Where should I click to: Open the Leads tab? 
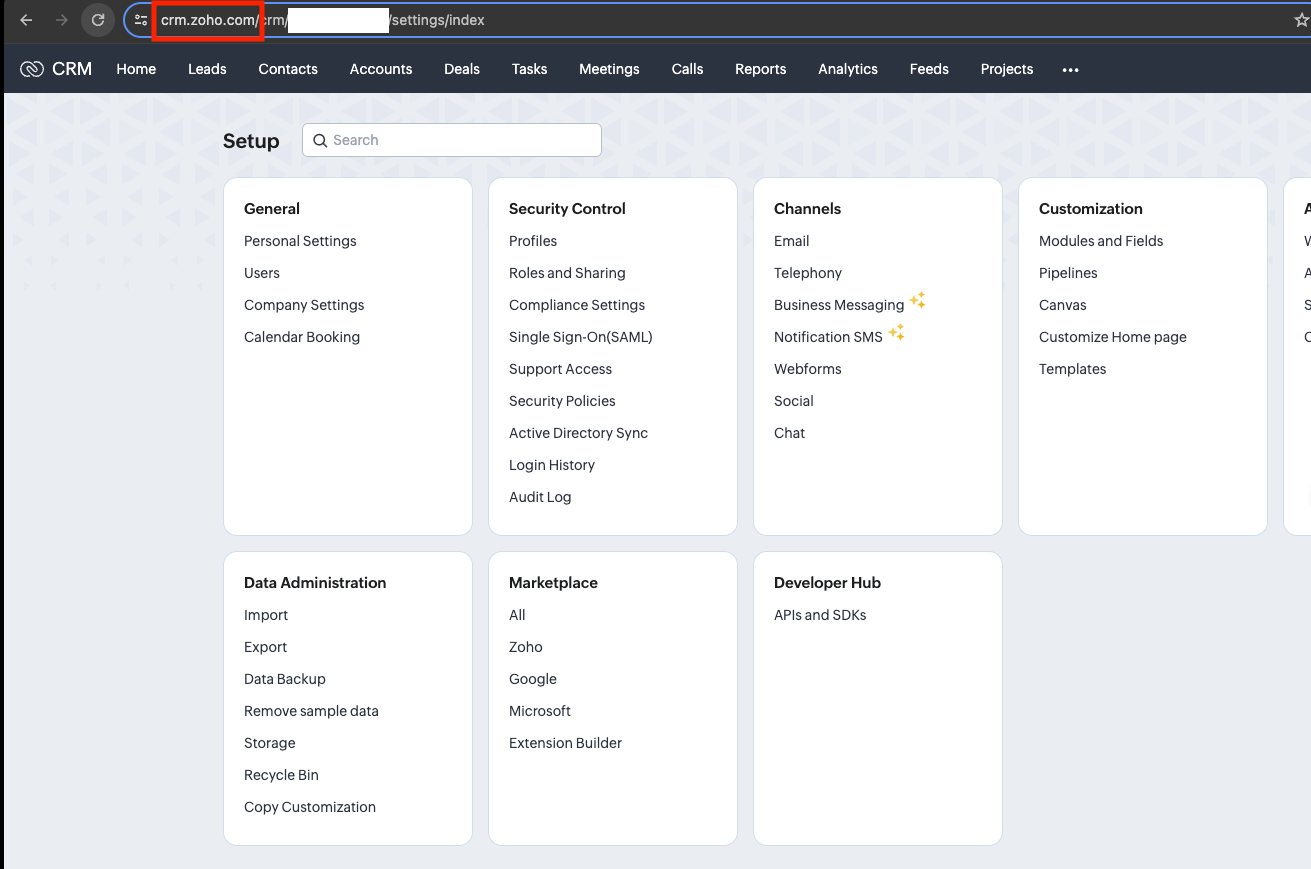207,69
